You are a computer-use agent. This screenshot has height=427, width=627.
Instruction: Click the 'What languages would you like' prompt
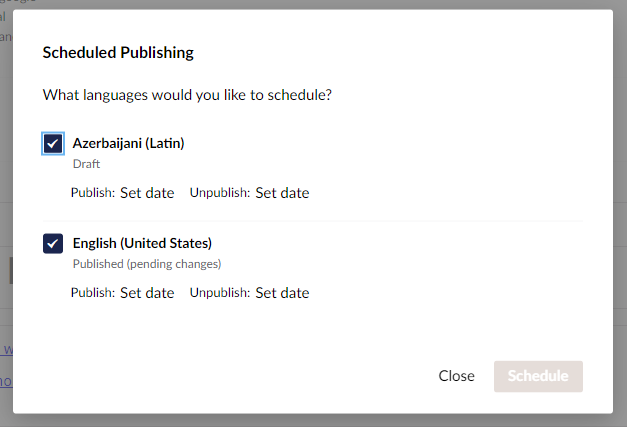187,96
